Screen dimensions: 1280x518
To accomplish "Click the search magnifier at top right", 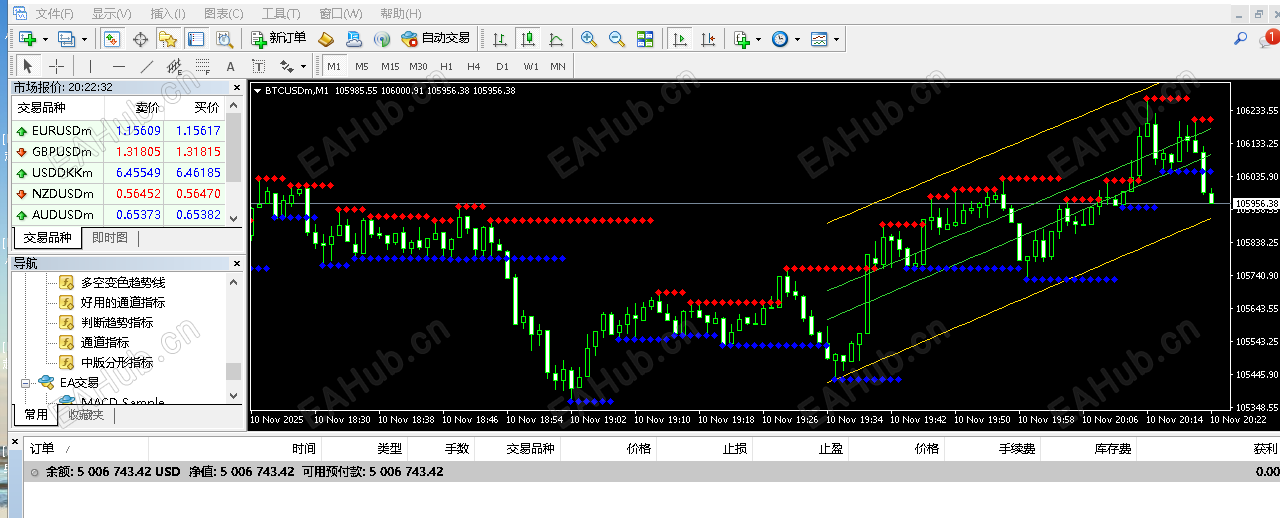I will pyautogui.click(x=1240, y=39).
